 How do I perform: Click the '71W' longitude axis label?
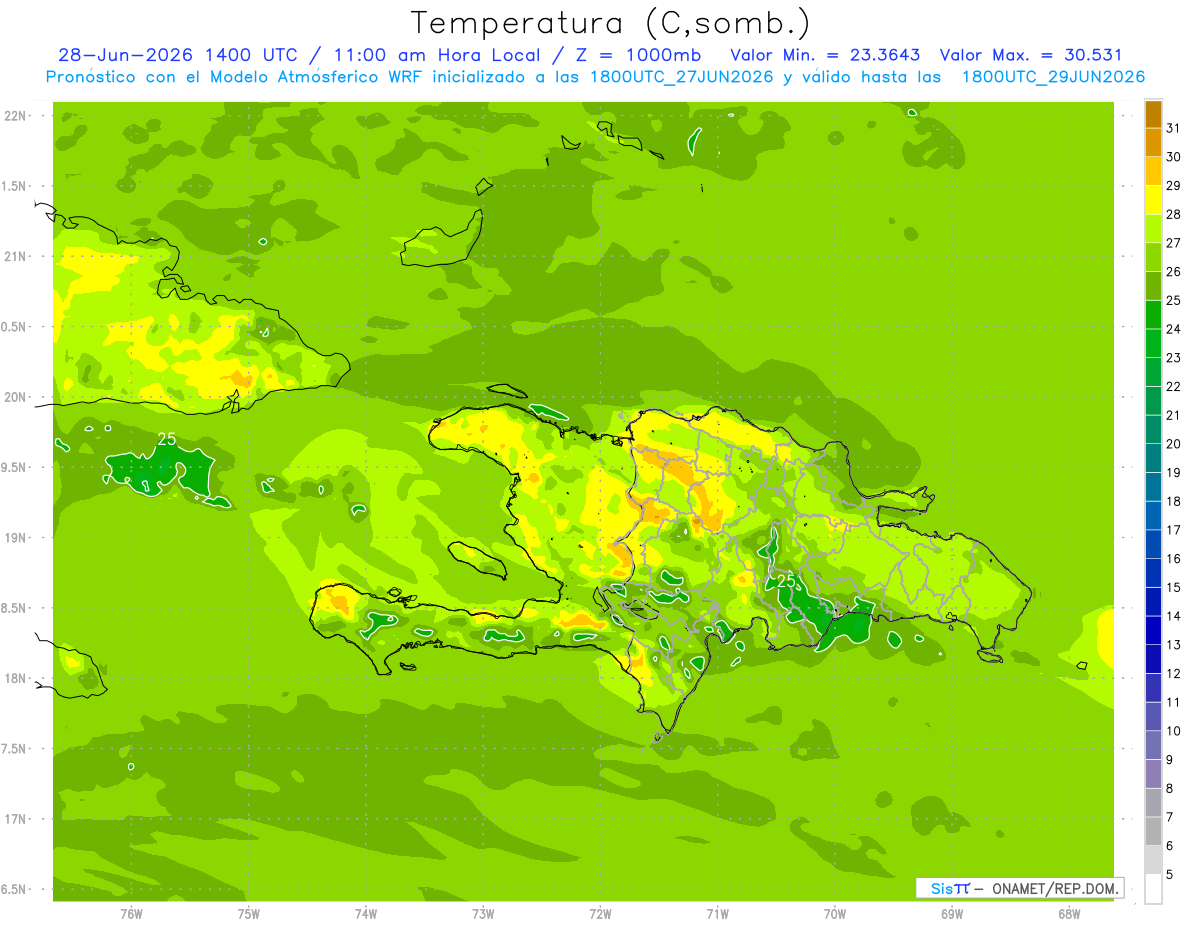coord(717,914)
